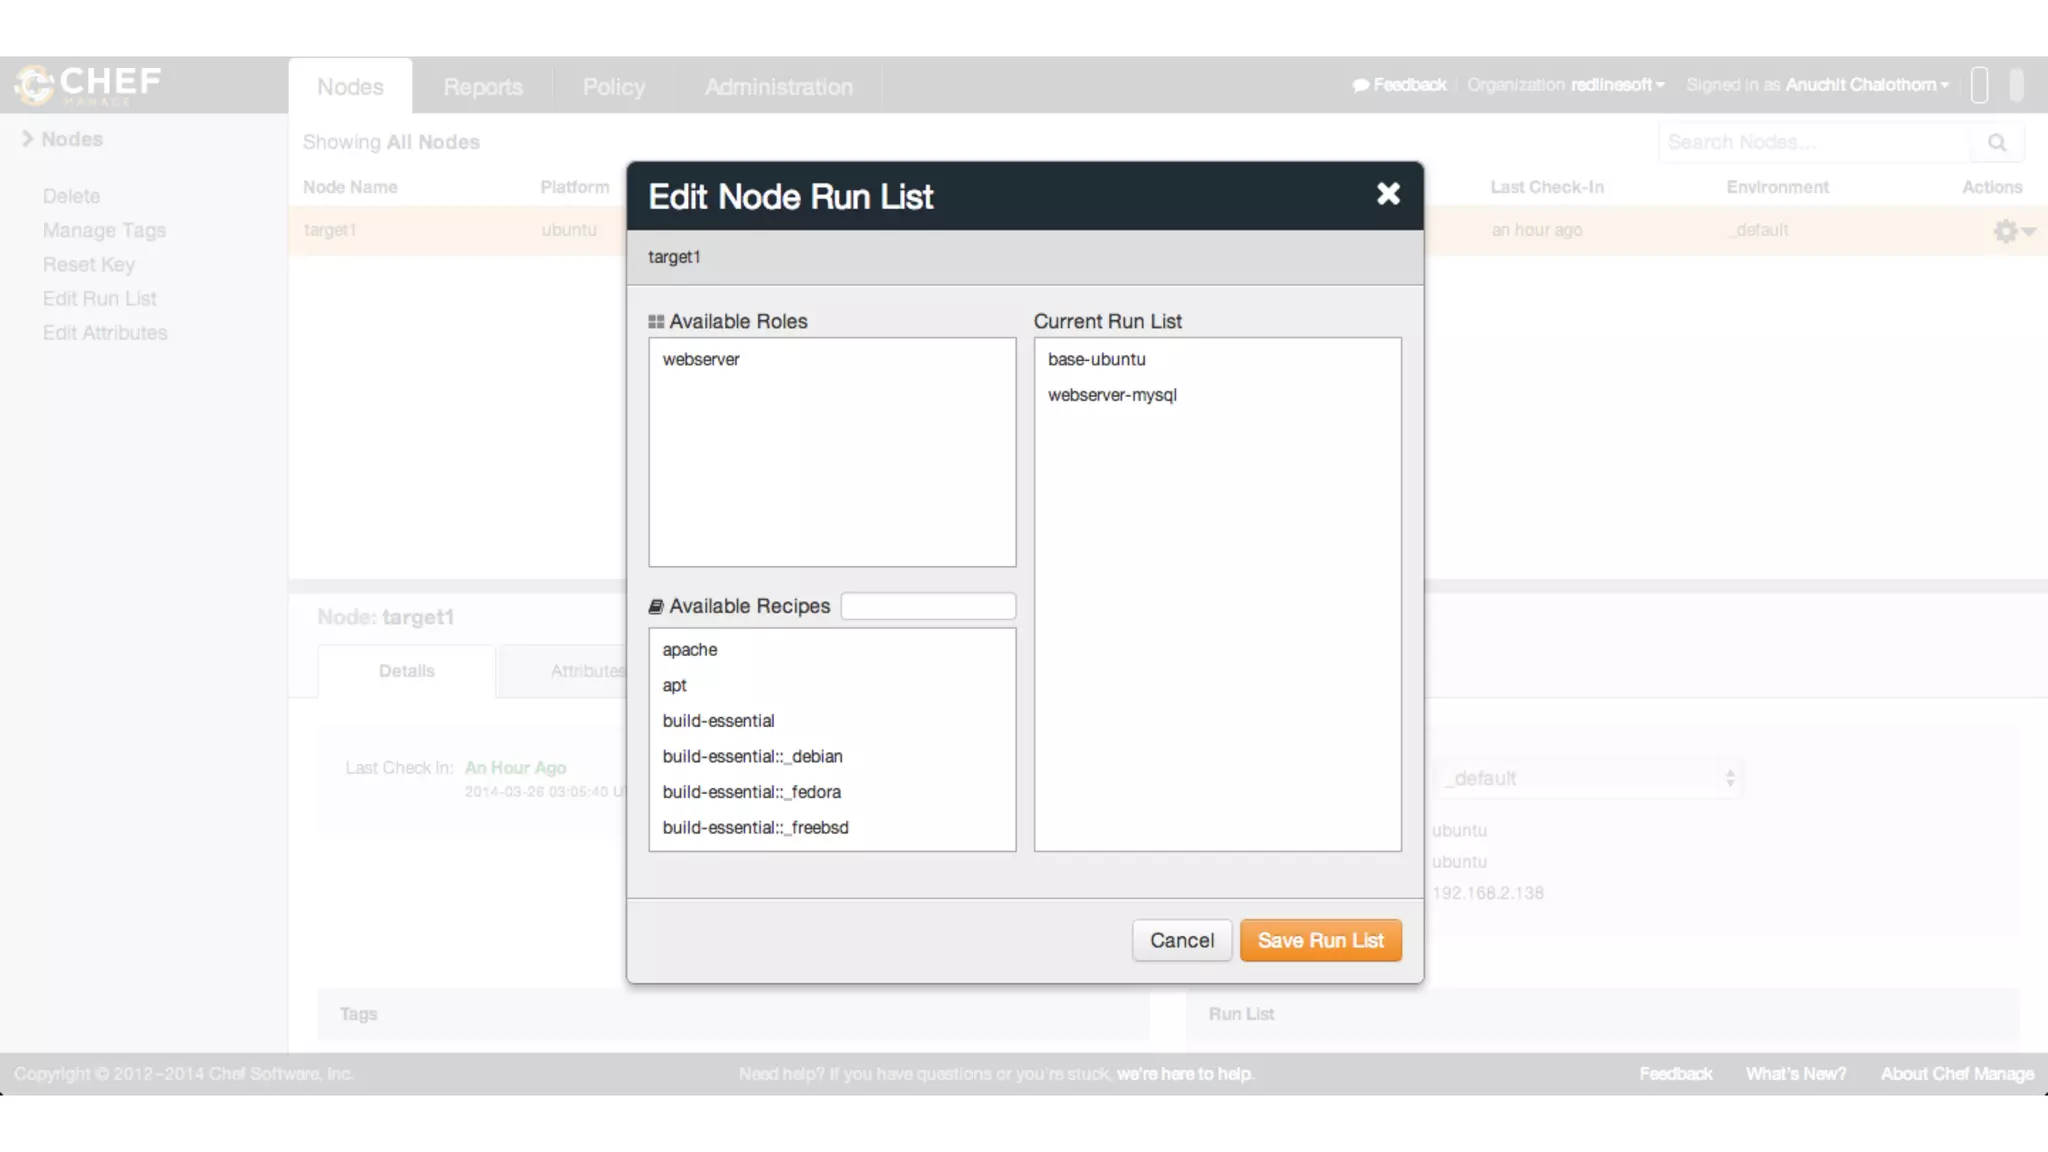Switch to the Policy tab
Screen dimensions: 2048x1152
(x=613, y=87)
